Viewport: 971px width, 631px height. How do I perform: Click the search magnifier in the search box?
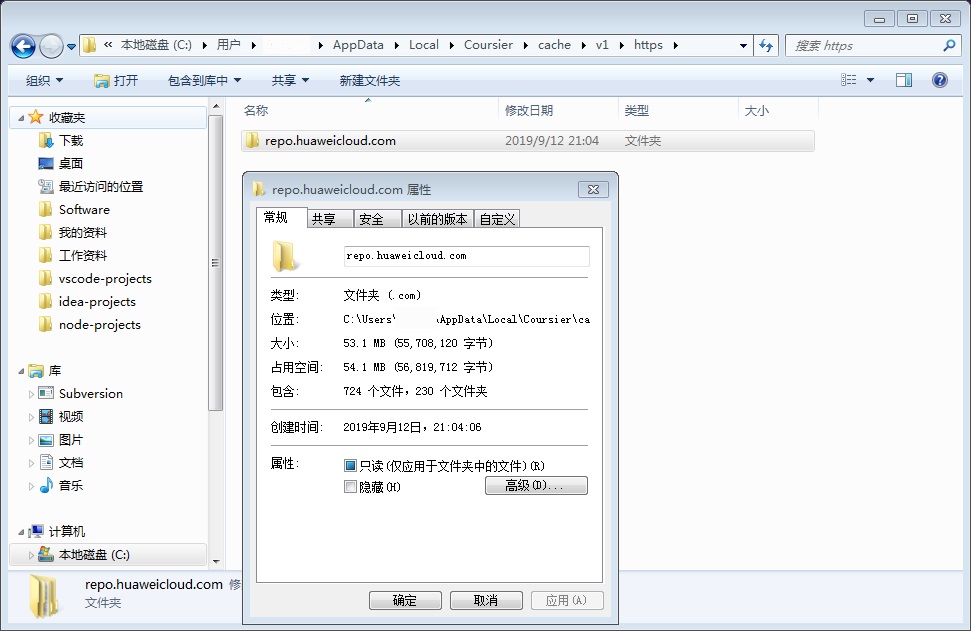coord(949,45)
